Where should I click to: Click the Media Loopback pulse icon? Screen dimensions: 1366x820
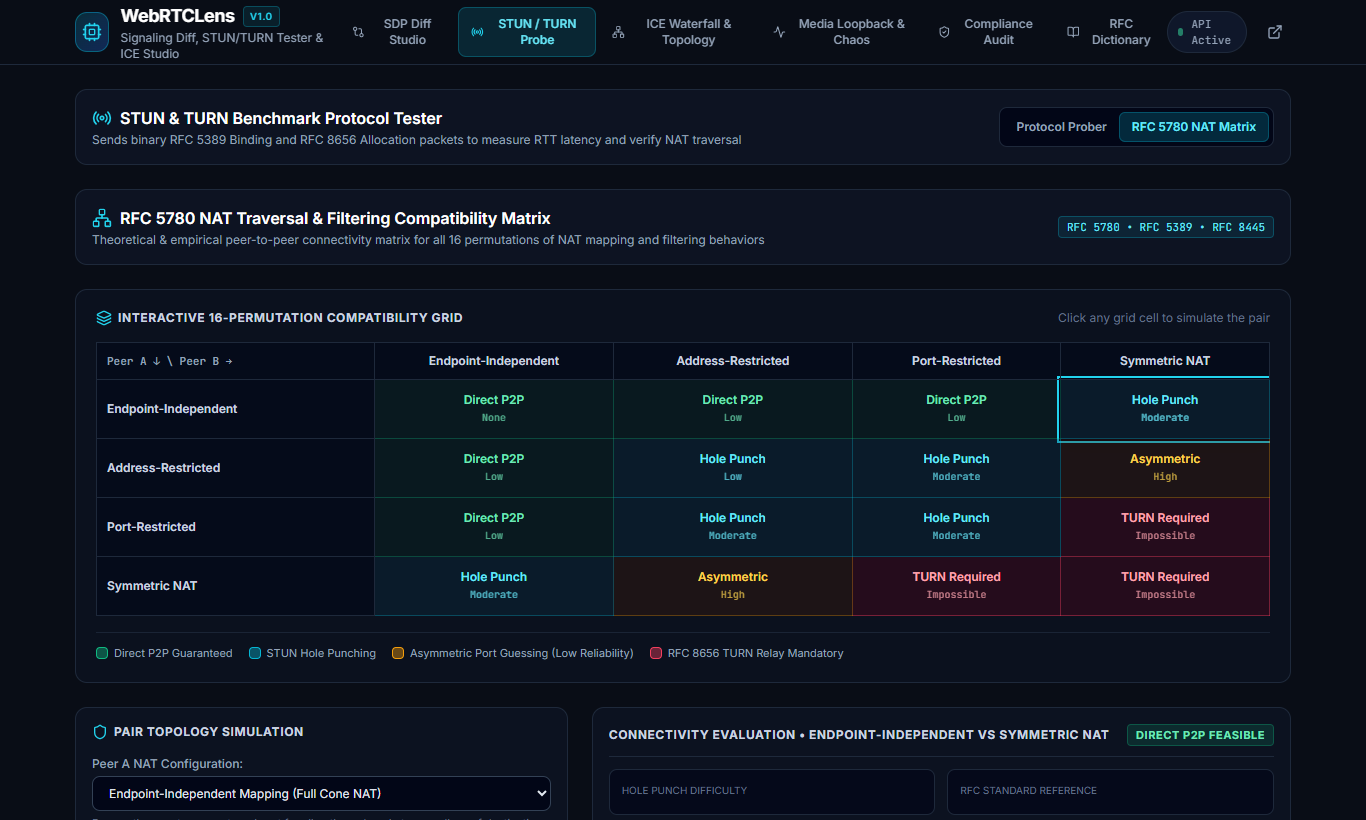pyautogui.click(x=780, y=32)
